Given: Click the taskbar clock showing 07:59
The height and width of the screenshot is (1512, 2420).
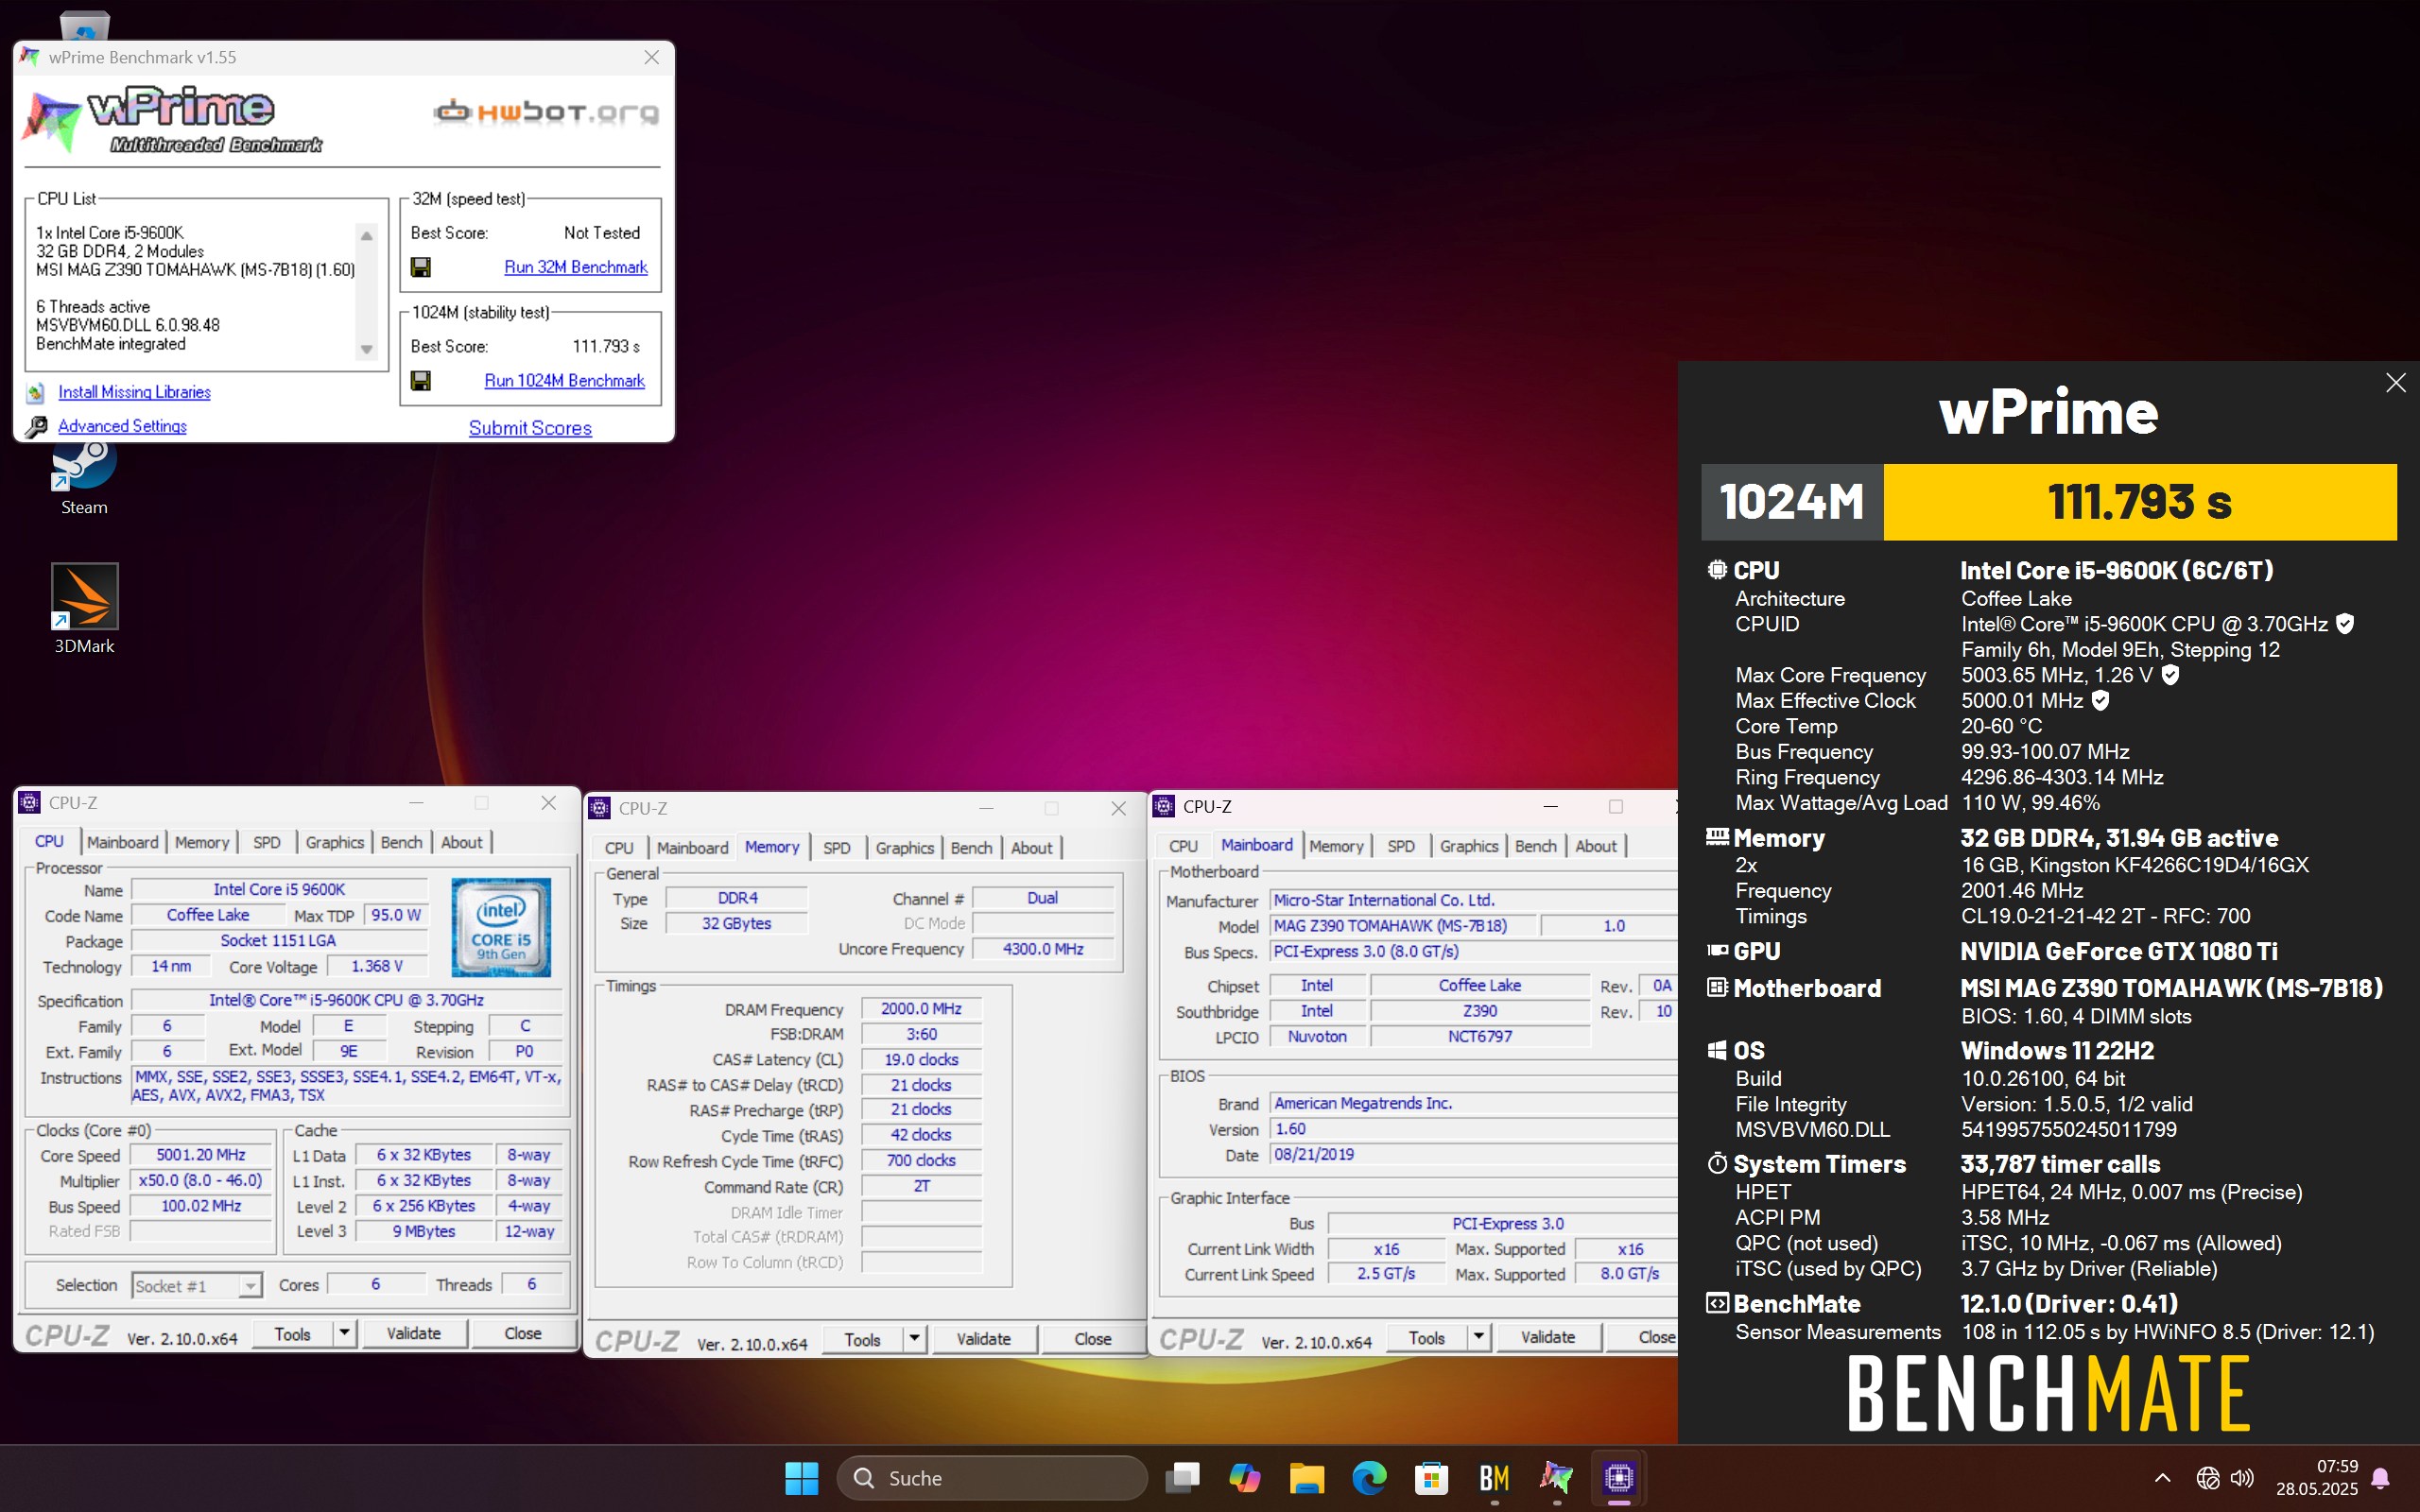Looking at the screenshot, I should pos(2317,1478).
